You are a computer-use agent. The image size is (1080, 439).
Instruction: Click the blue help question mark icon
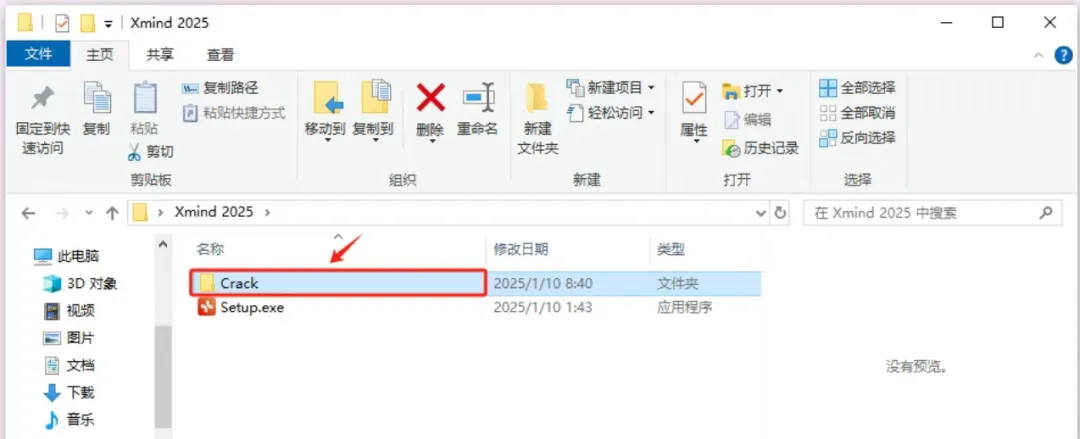click(1063, 55)
